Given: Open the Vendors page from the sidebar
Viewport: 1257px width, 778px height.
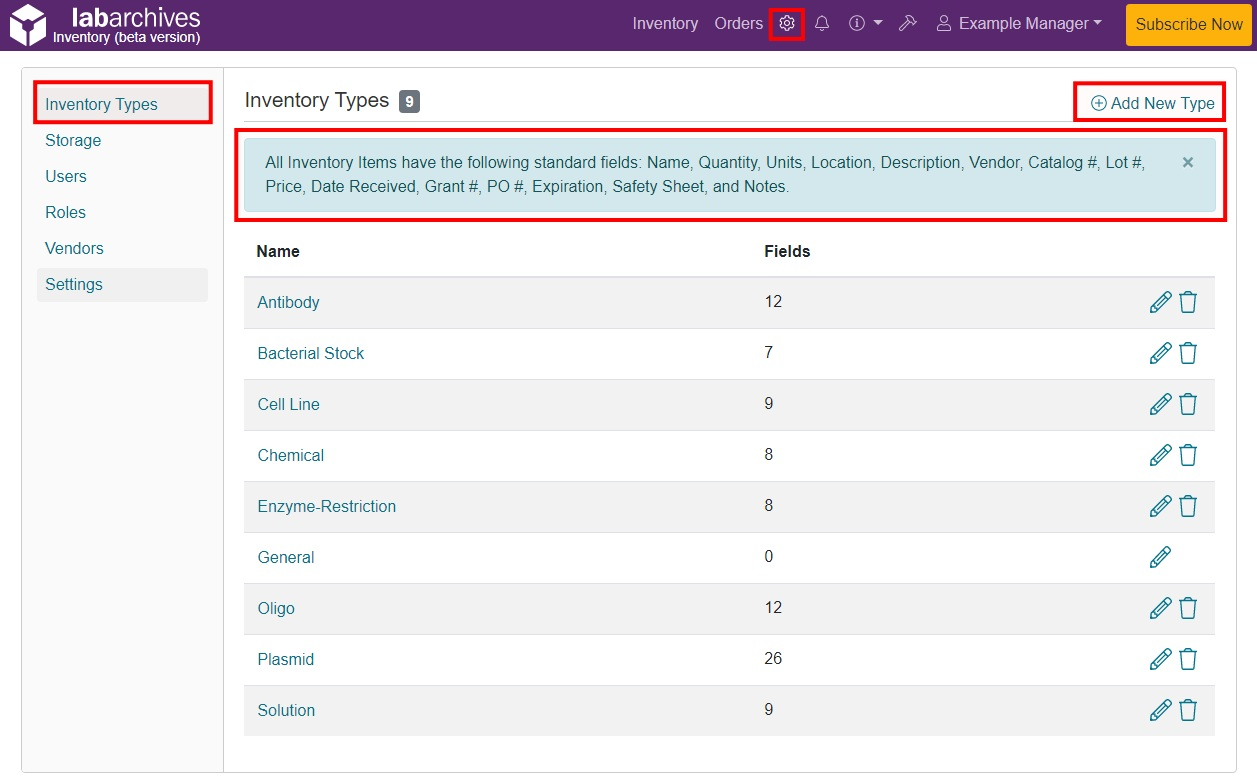Looking at the screenshot, I should 75,248.
